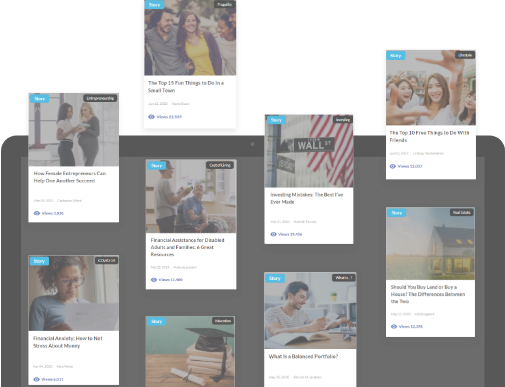505x387 pixels.
Task: Click the date and author line on the Small Town card
Action: coord(169,104)
